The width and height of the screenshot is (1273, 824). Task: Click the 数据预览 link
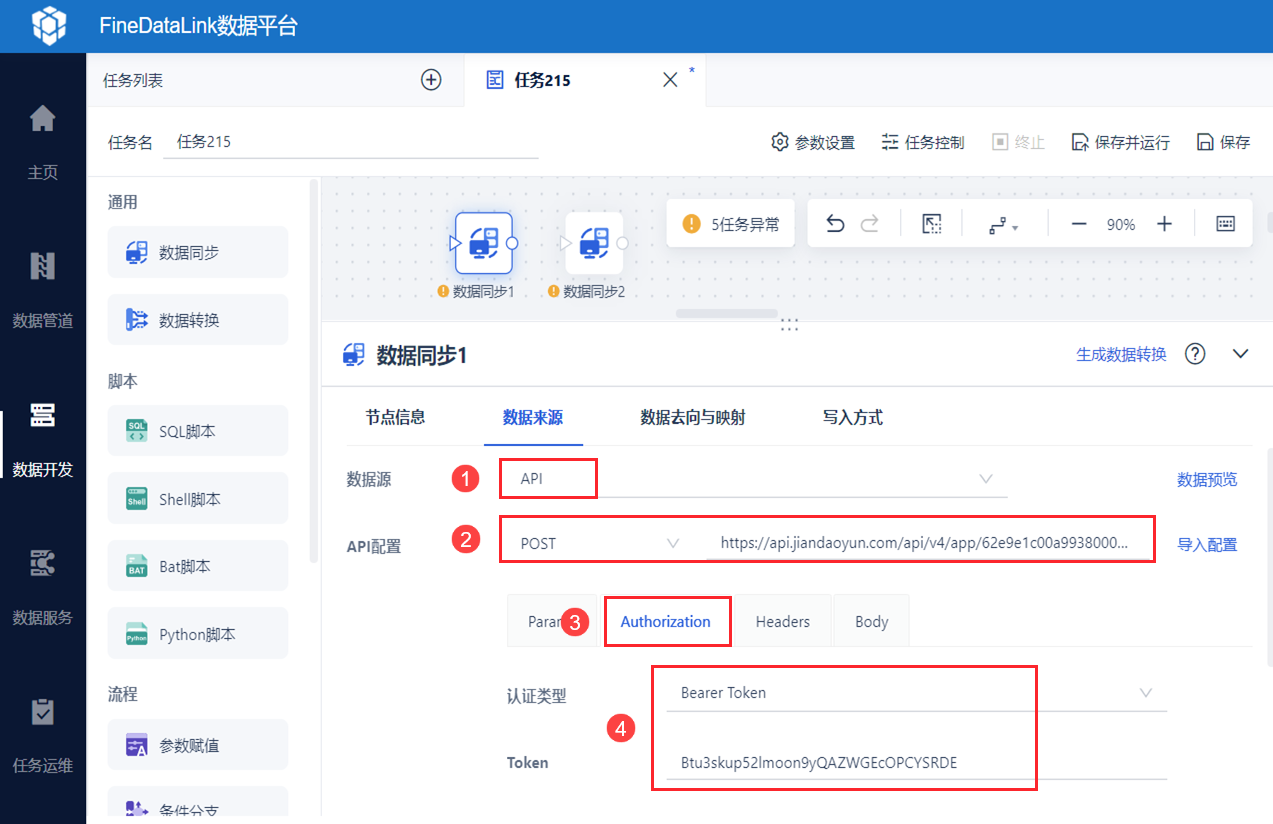[x=1207, y=479]
